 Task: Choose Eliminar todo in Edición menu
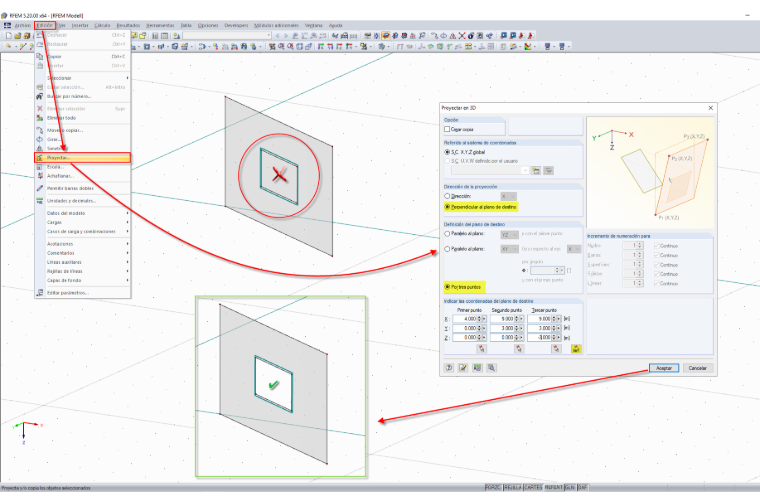pyautogui.click(x=82, y=118)
